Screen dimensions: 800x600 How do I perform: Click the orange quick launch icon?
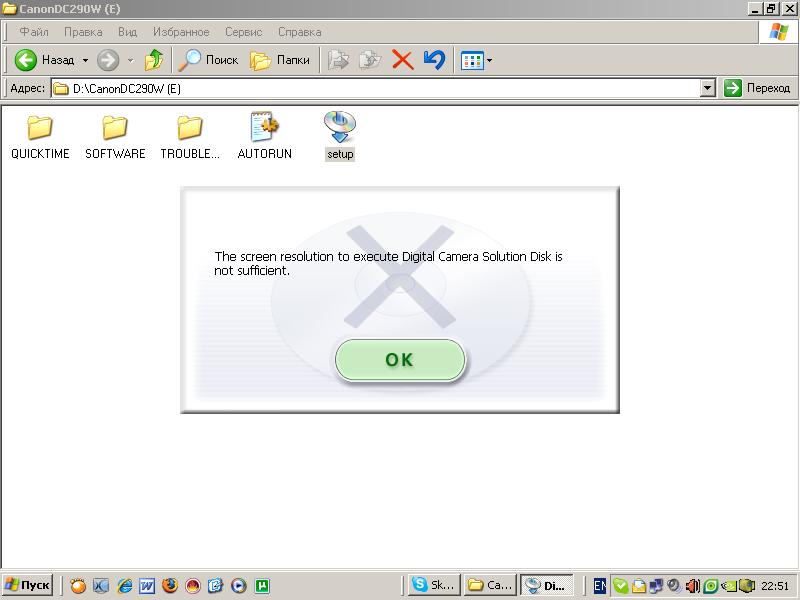point(78,586)
